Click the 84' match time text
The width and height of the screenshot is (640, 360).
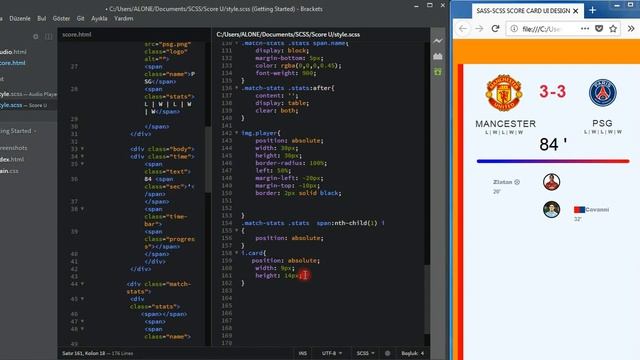tap(553, 144)
